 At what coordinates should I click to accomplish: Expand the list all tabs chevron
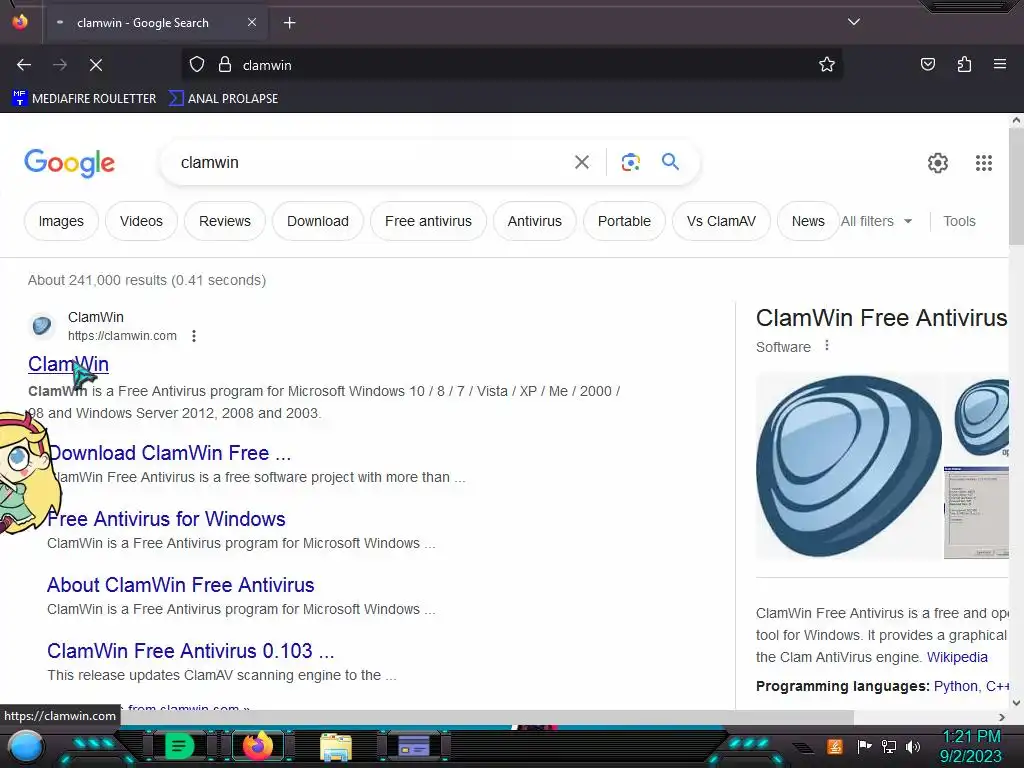(x=854, y=22)
